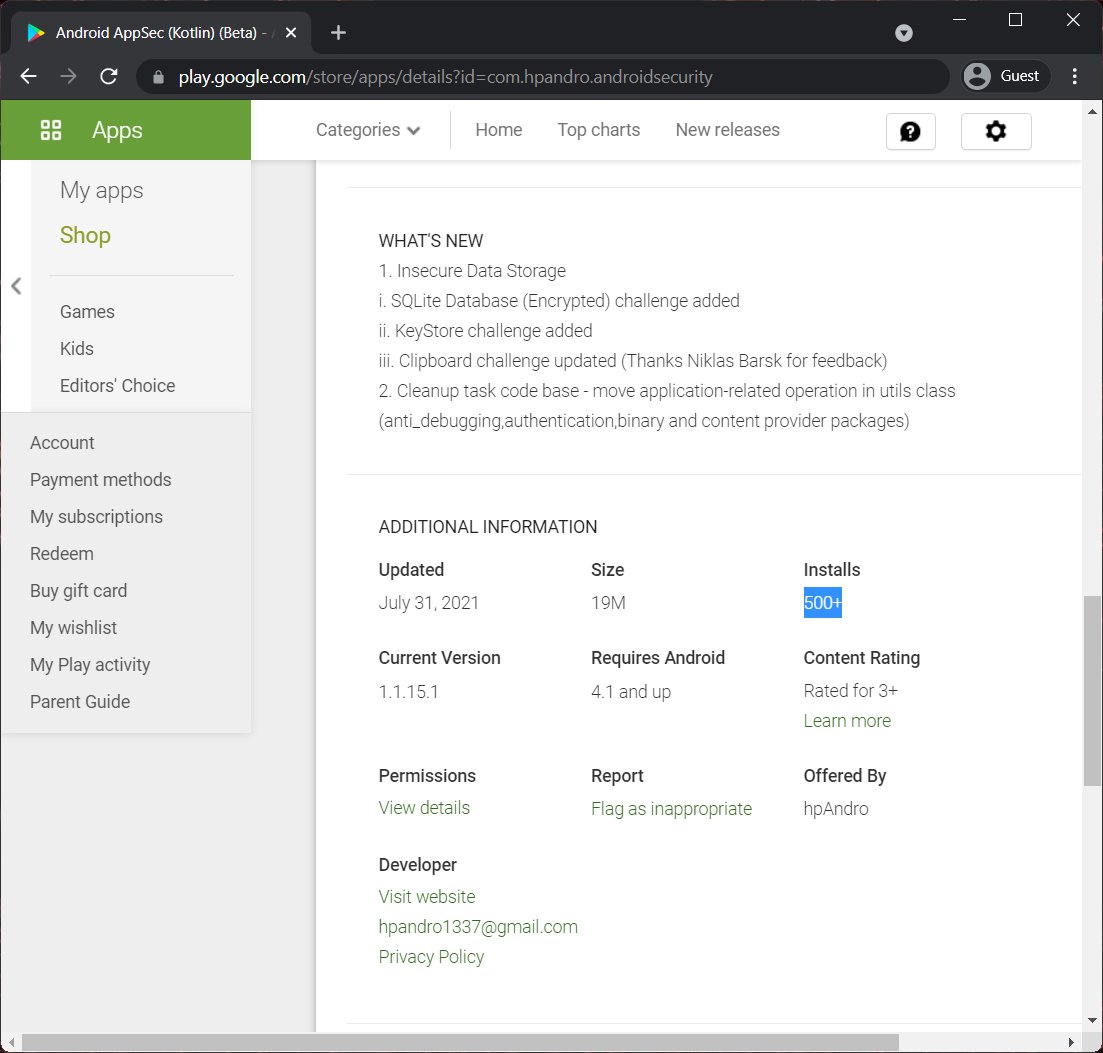The height and width of the screenshot is (1053, 1103).
Task: Click the 19M size value
Action: [x=608, y=603]
